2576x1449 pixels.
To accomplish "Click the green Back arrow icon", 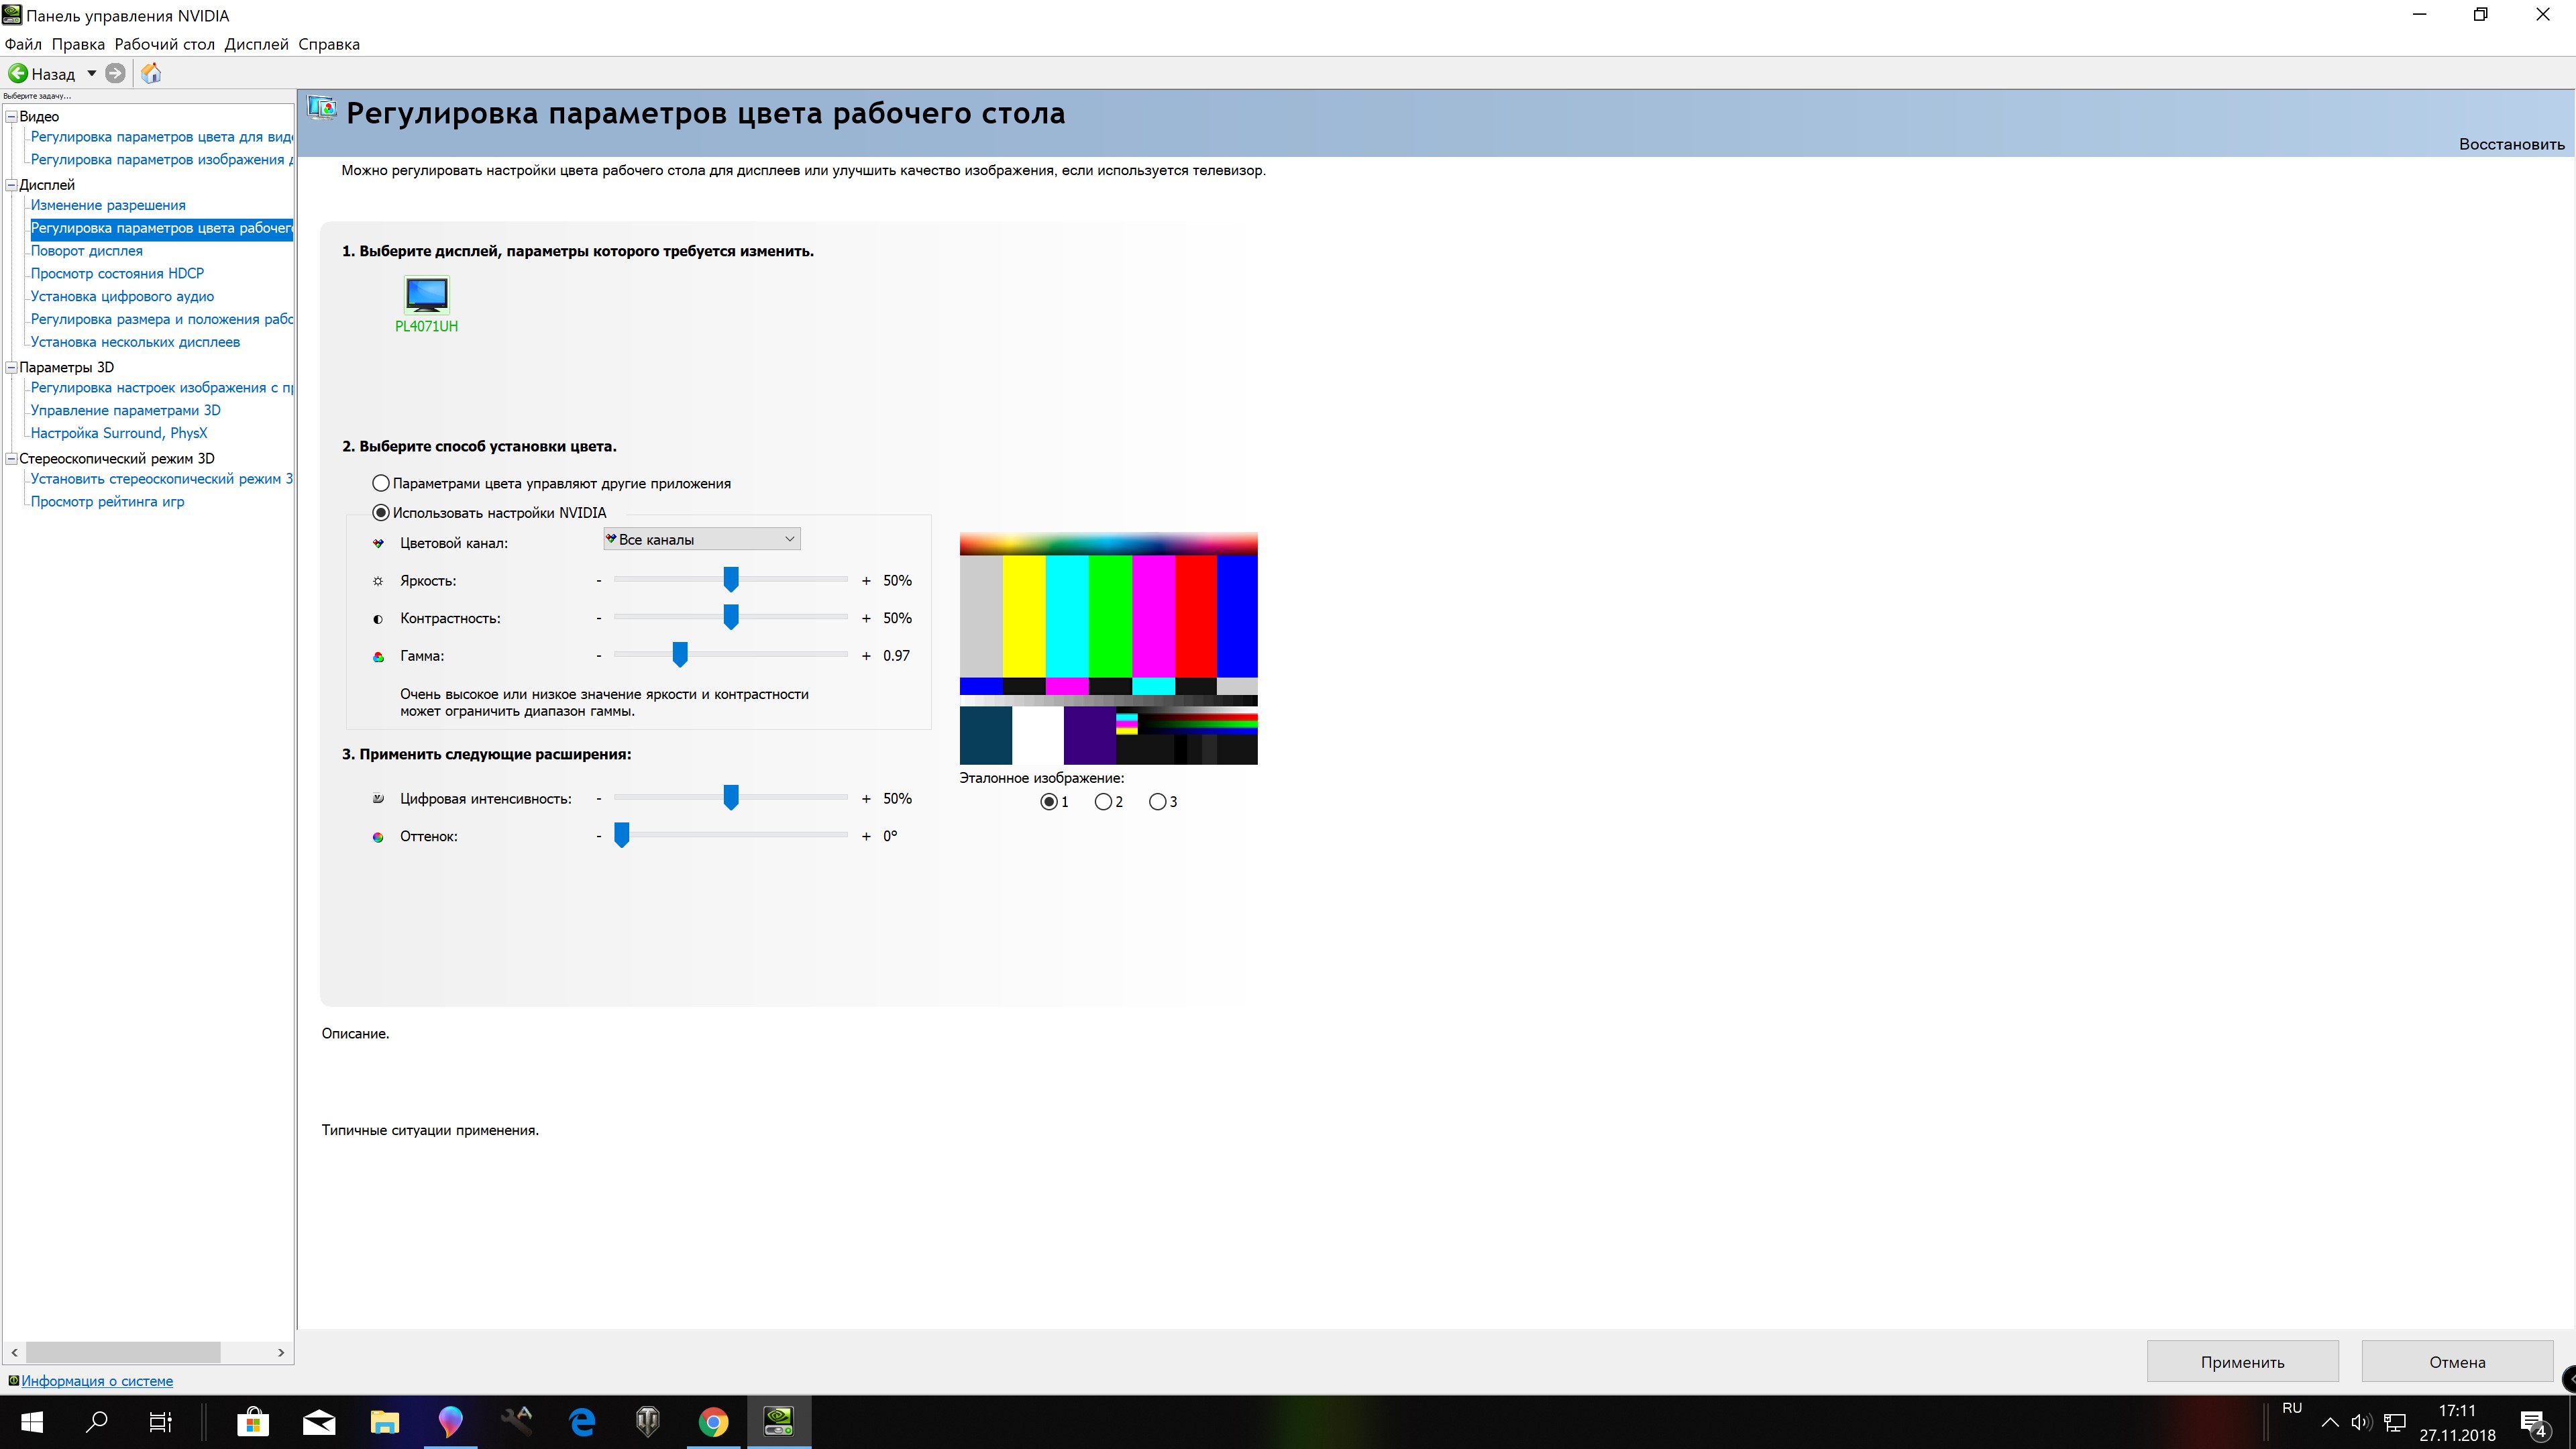I will 17,73.
